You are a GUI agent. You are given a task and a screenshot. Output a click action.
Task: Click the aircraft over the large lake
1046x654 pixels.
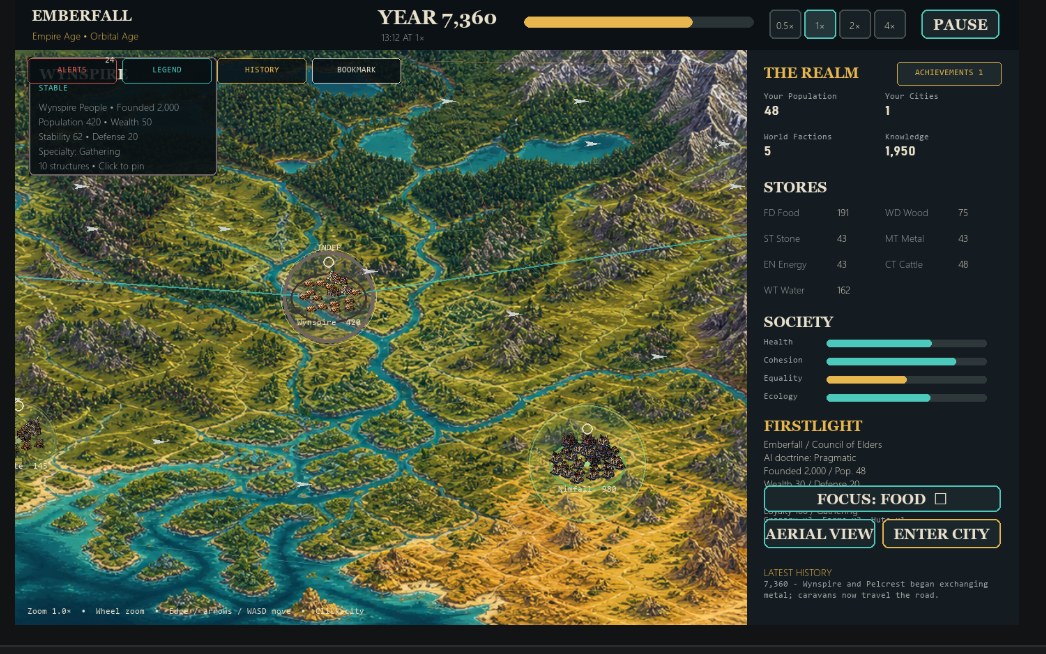click(590, 143)
